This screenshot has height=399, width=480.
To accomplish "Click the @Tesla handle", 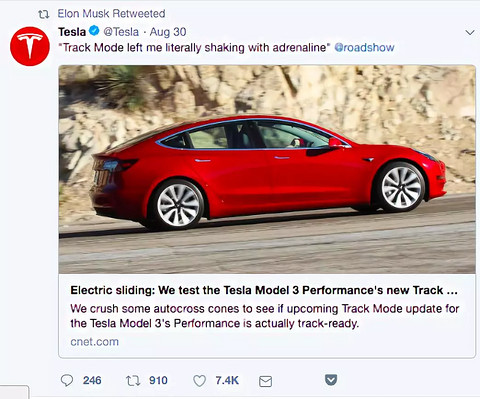I will 121,32.
